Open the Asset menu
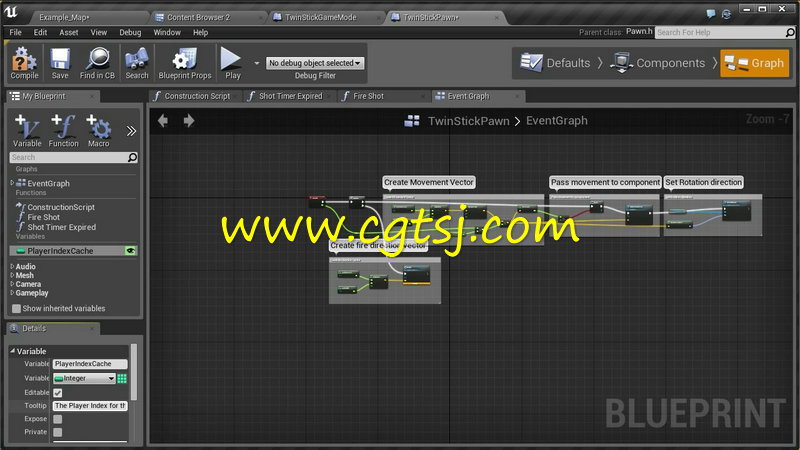800x450 pixels. tap(68, 32)
